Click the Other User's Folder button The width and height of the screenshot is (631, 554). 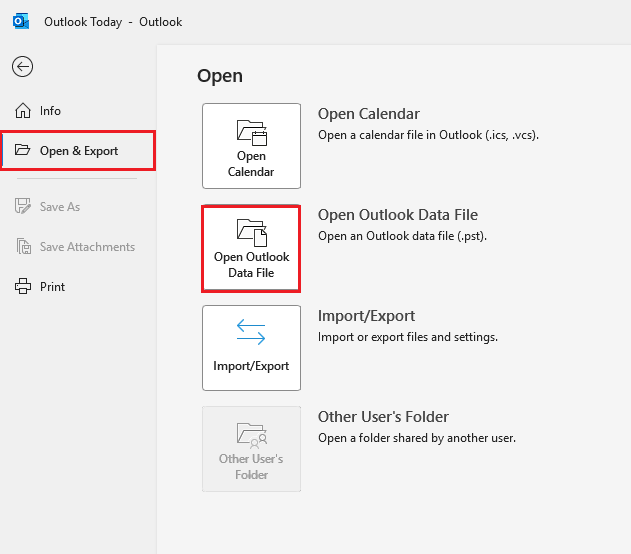(252, 449)
